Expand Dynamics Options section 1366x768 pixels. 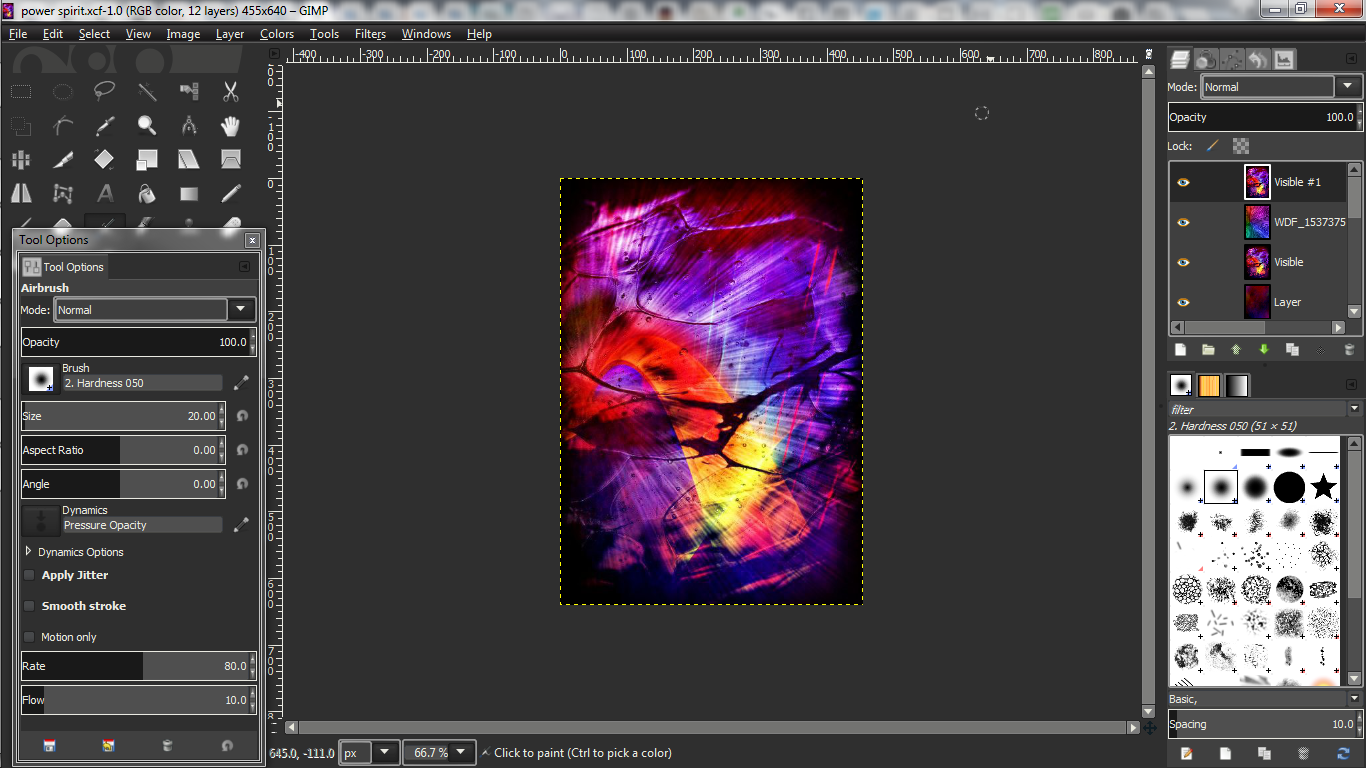tap(28, 552)
